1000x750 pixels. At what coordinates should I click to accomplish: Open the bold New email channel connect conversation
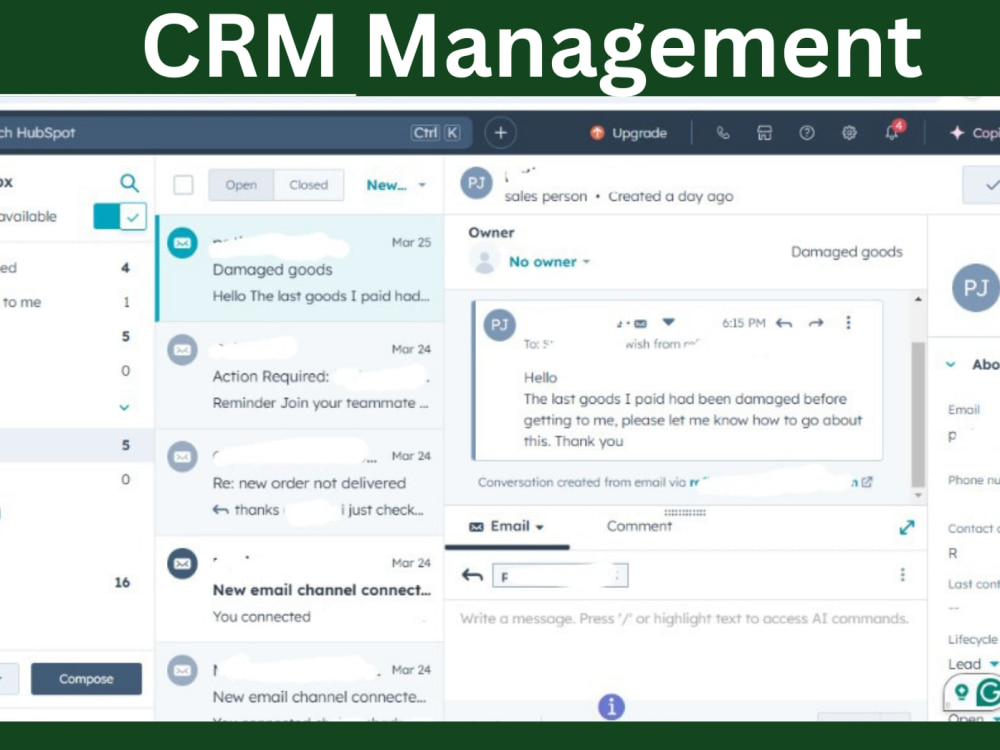coord(300,589)
